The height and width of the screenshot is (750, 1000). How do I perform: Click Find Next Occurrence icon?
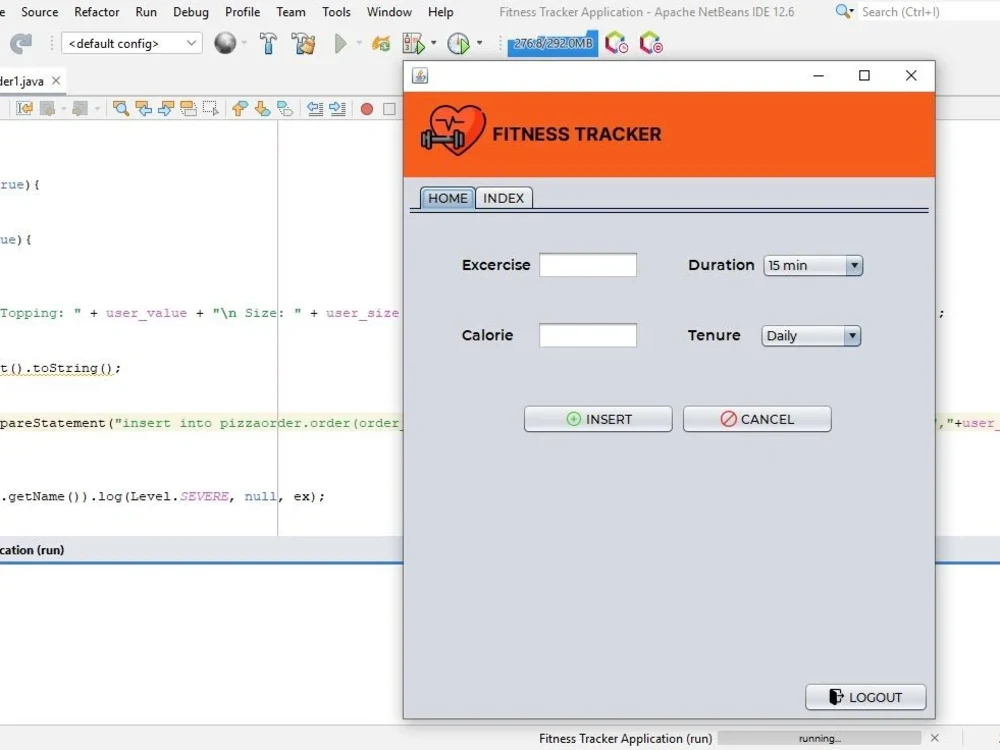166,108
